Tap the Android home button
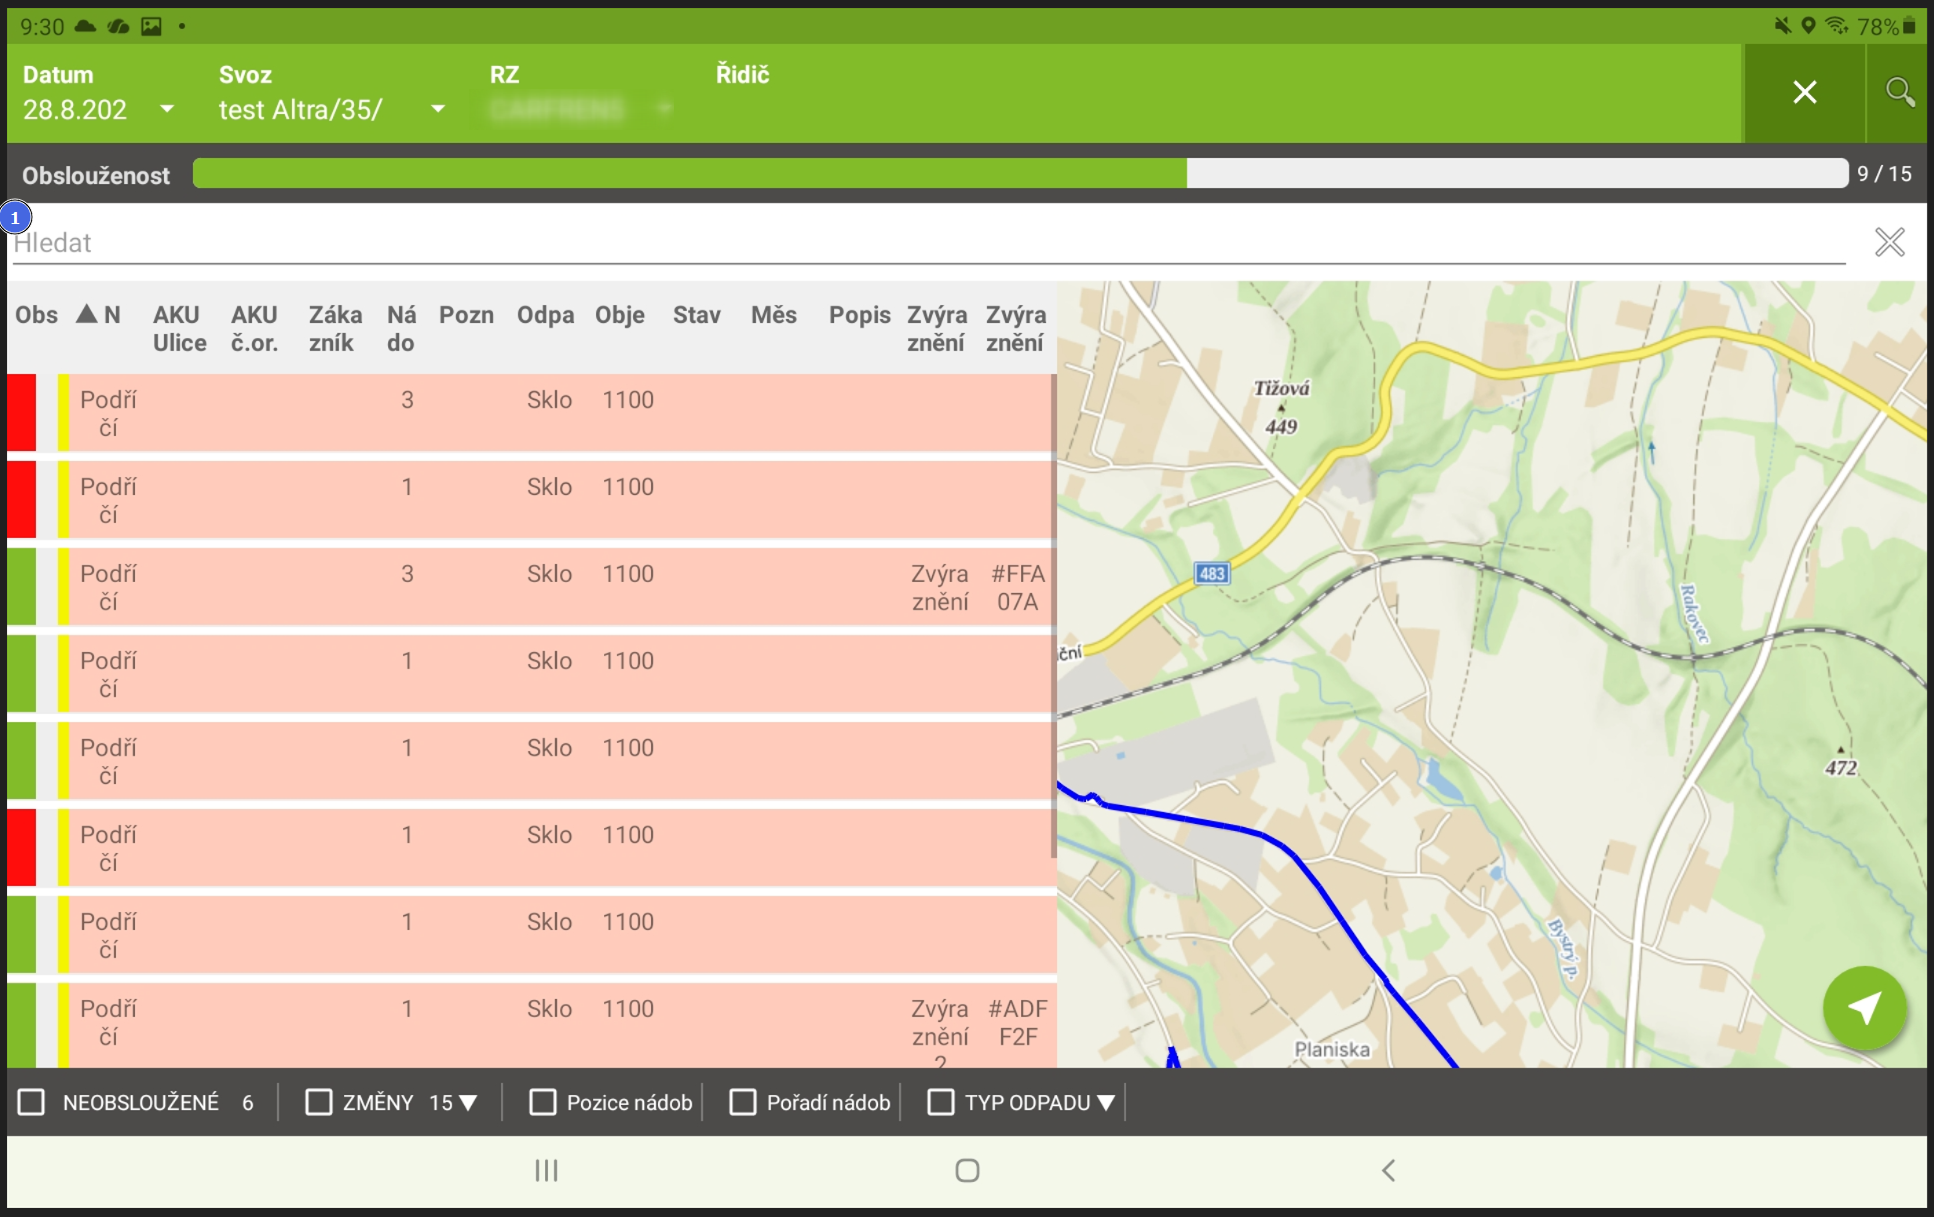 click(967, 1170)
